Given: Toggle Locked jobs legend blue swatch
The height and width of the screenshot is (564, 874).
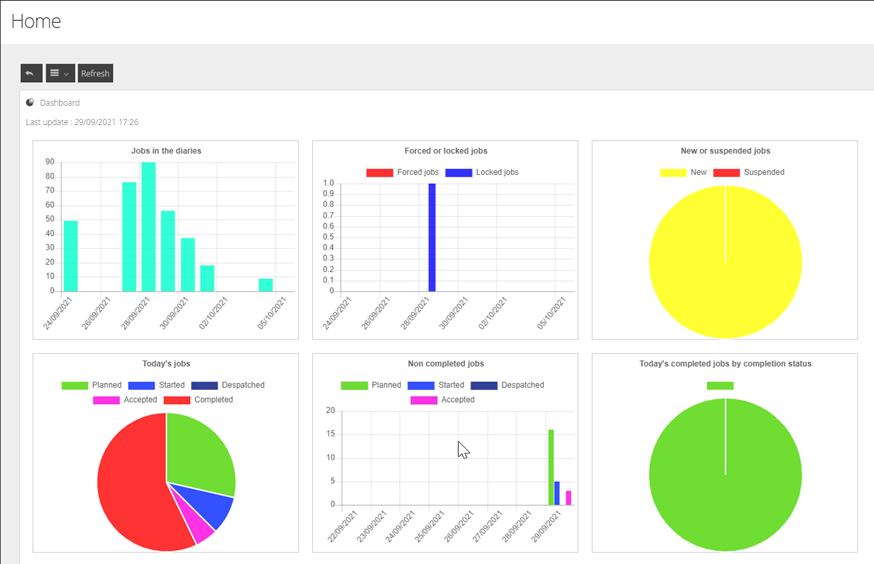Looking at the screenshot, I should [x=459, y=173].
